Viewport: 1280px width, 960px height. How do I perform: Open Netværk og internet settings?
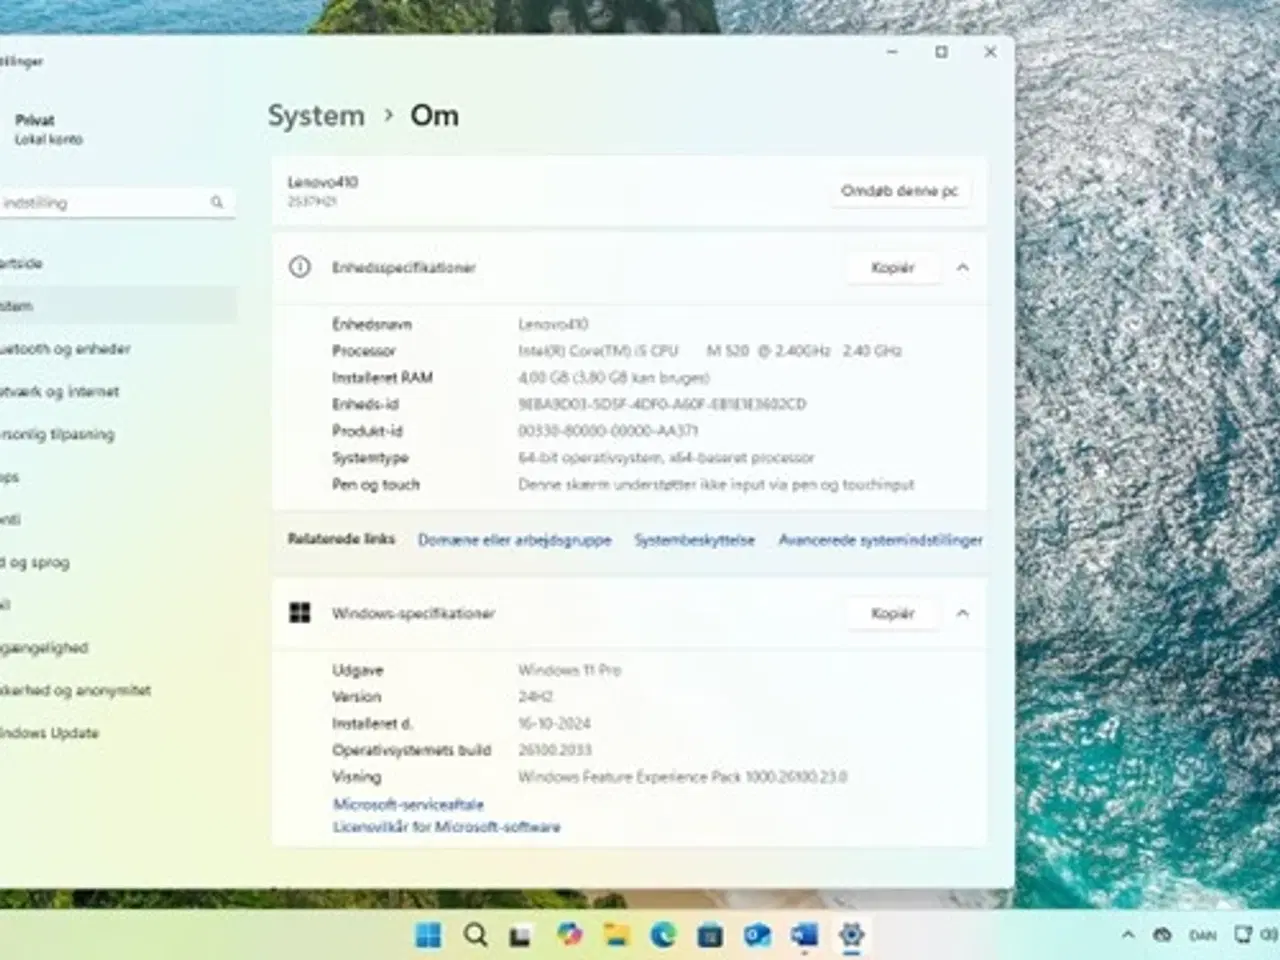pyautogui.click(x=118, y=391)
